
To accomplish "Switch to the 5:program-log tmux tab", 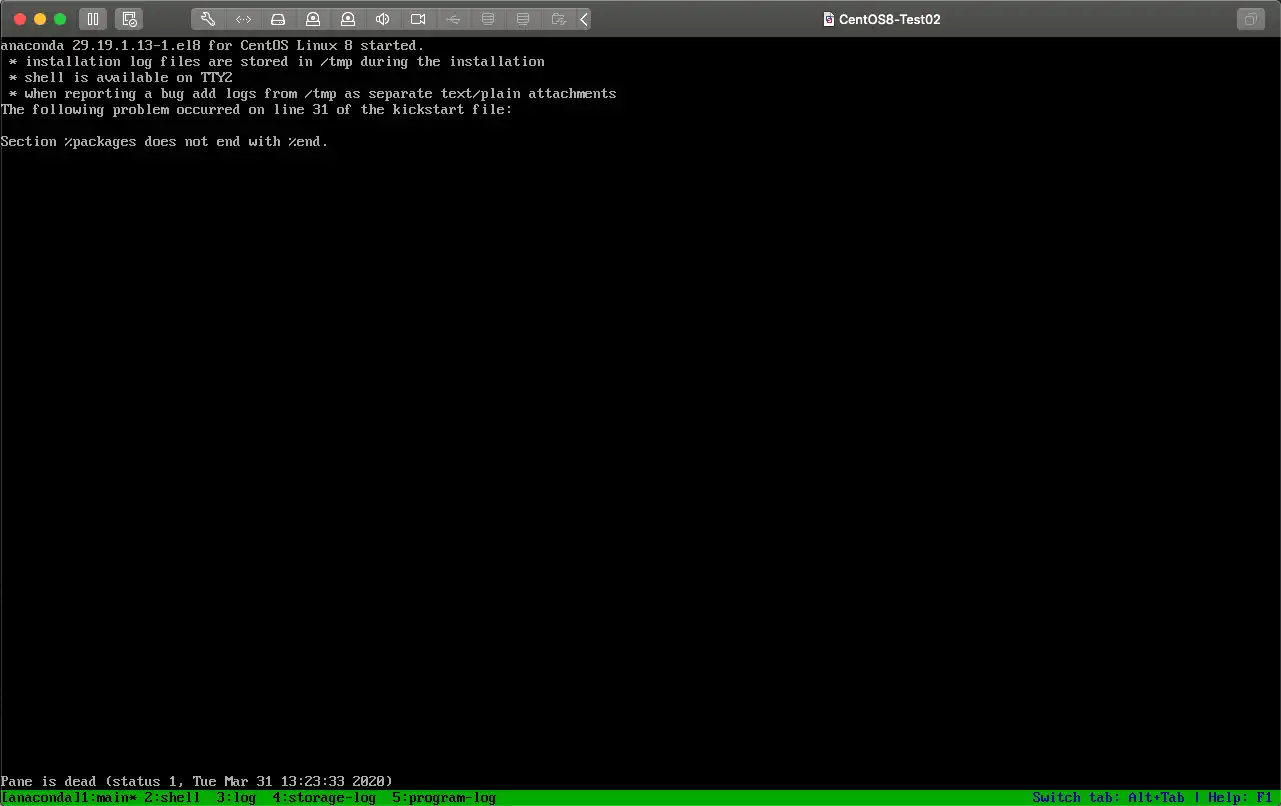I will pos(444,798).
